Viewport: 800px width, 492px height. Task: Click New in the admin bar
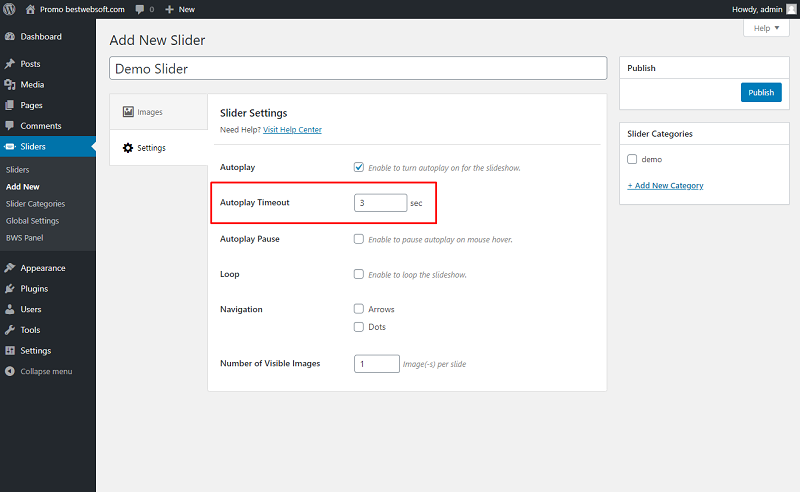pos(187,9)
